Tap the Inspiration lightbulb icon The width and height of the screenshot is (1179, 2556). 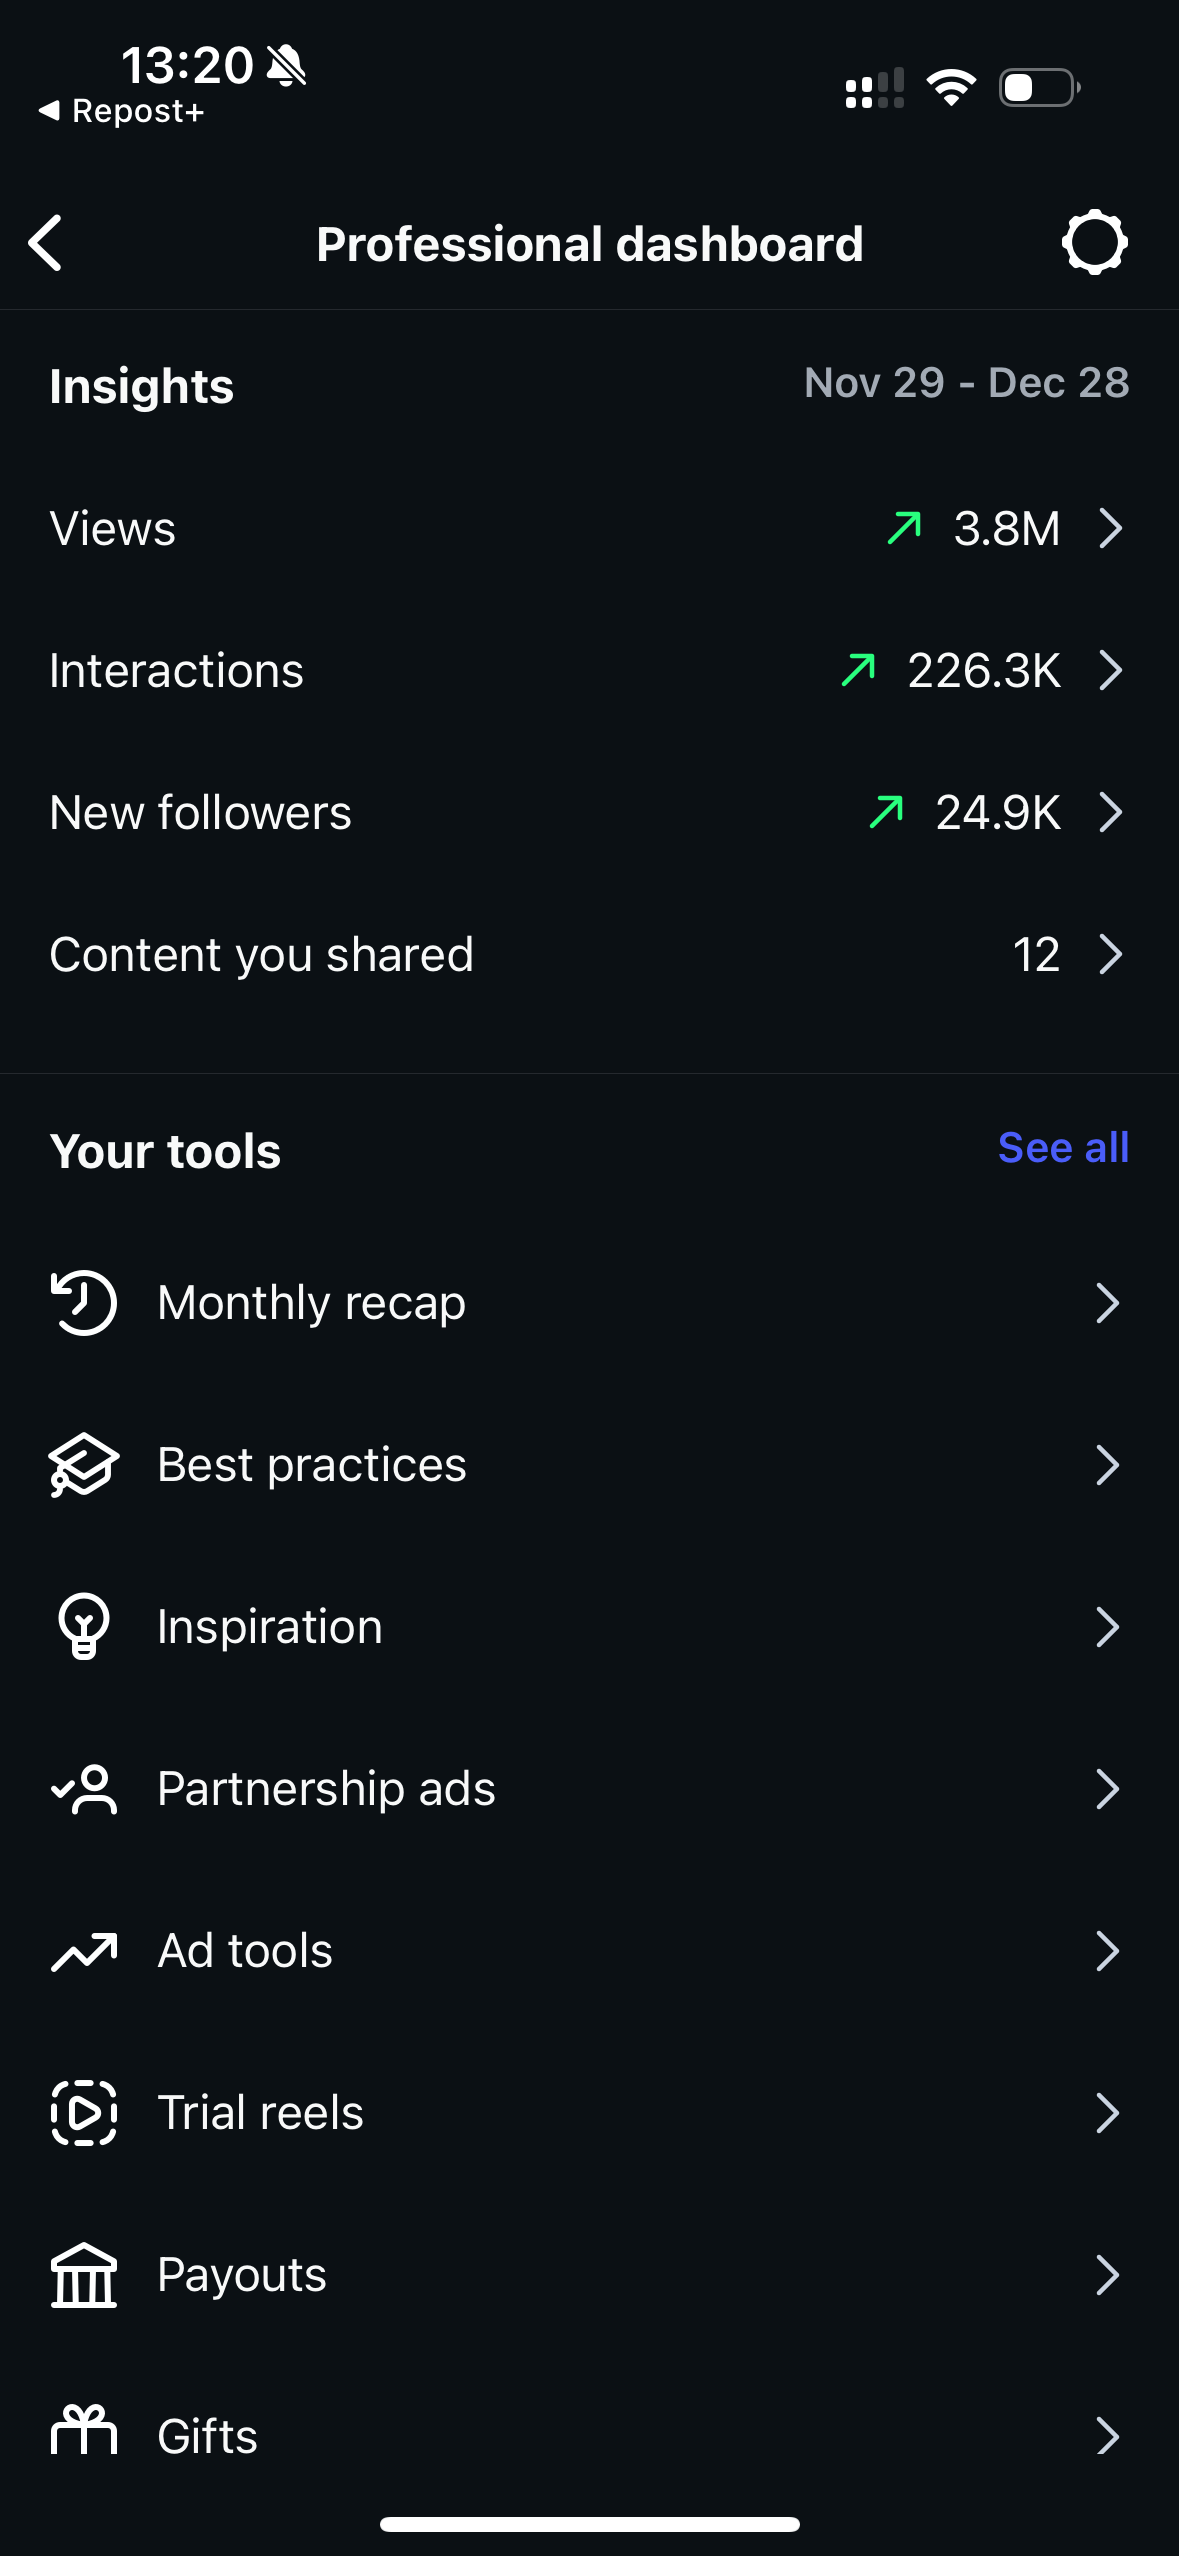(84, 1626)
